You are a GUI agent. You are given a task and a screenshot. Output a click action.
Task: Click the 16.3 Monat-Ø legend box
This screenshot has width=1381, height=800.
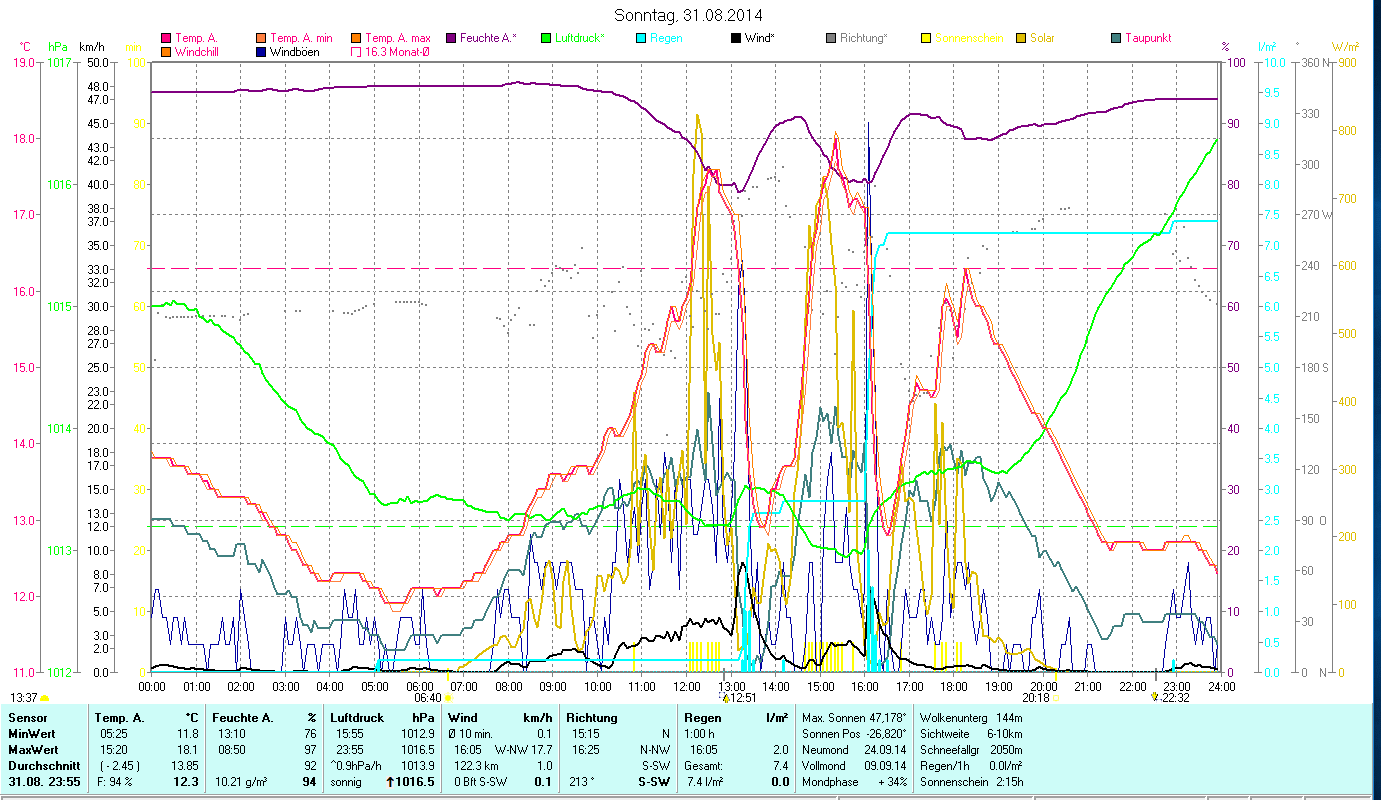click(355, 51)
